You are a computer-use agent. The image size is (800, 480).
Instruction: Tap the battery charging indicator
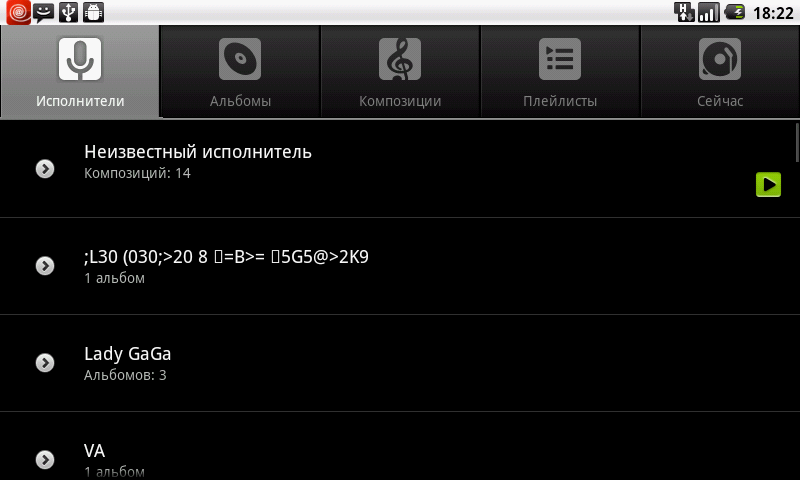(735, 12)
